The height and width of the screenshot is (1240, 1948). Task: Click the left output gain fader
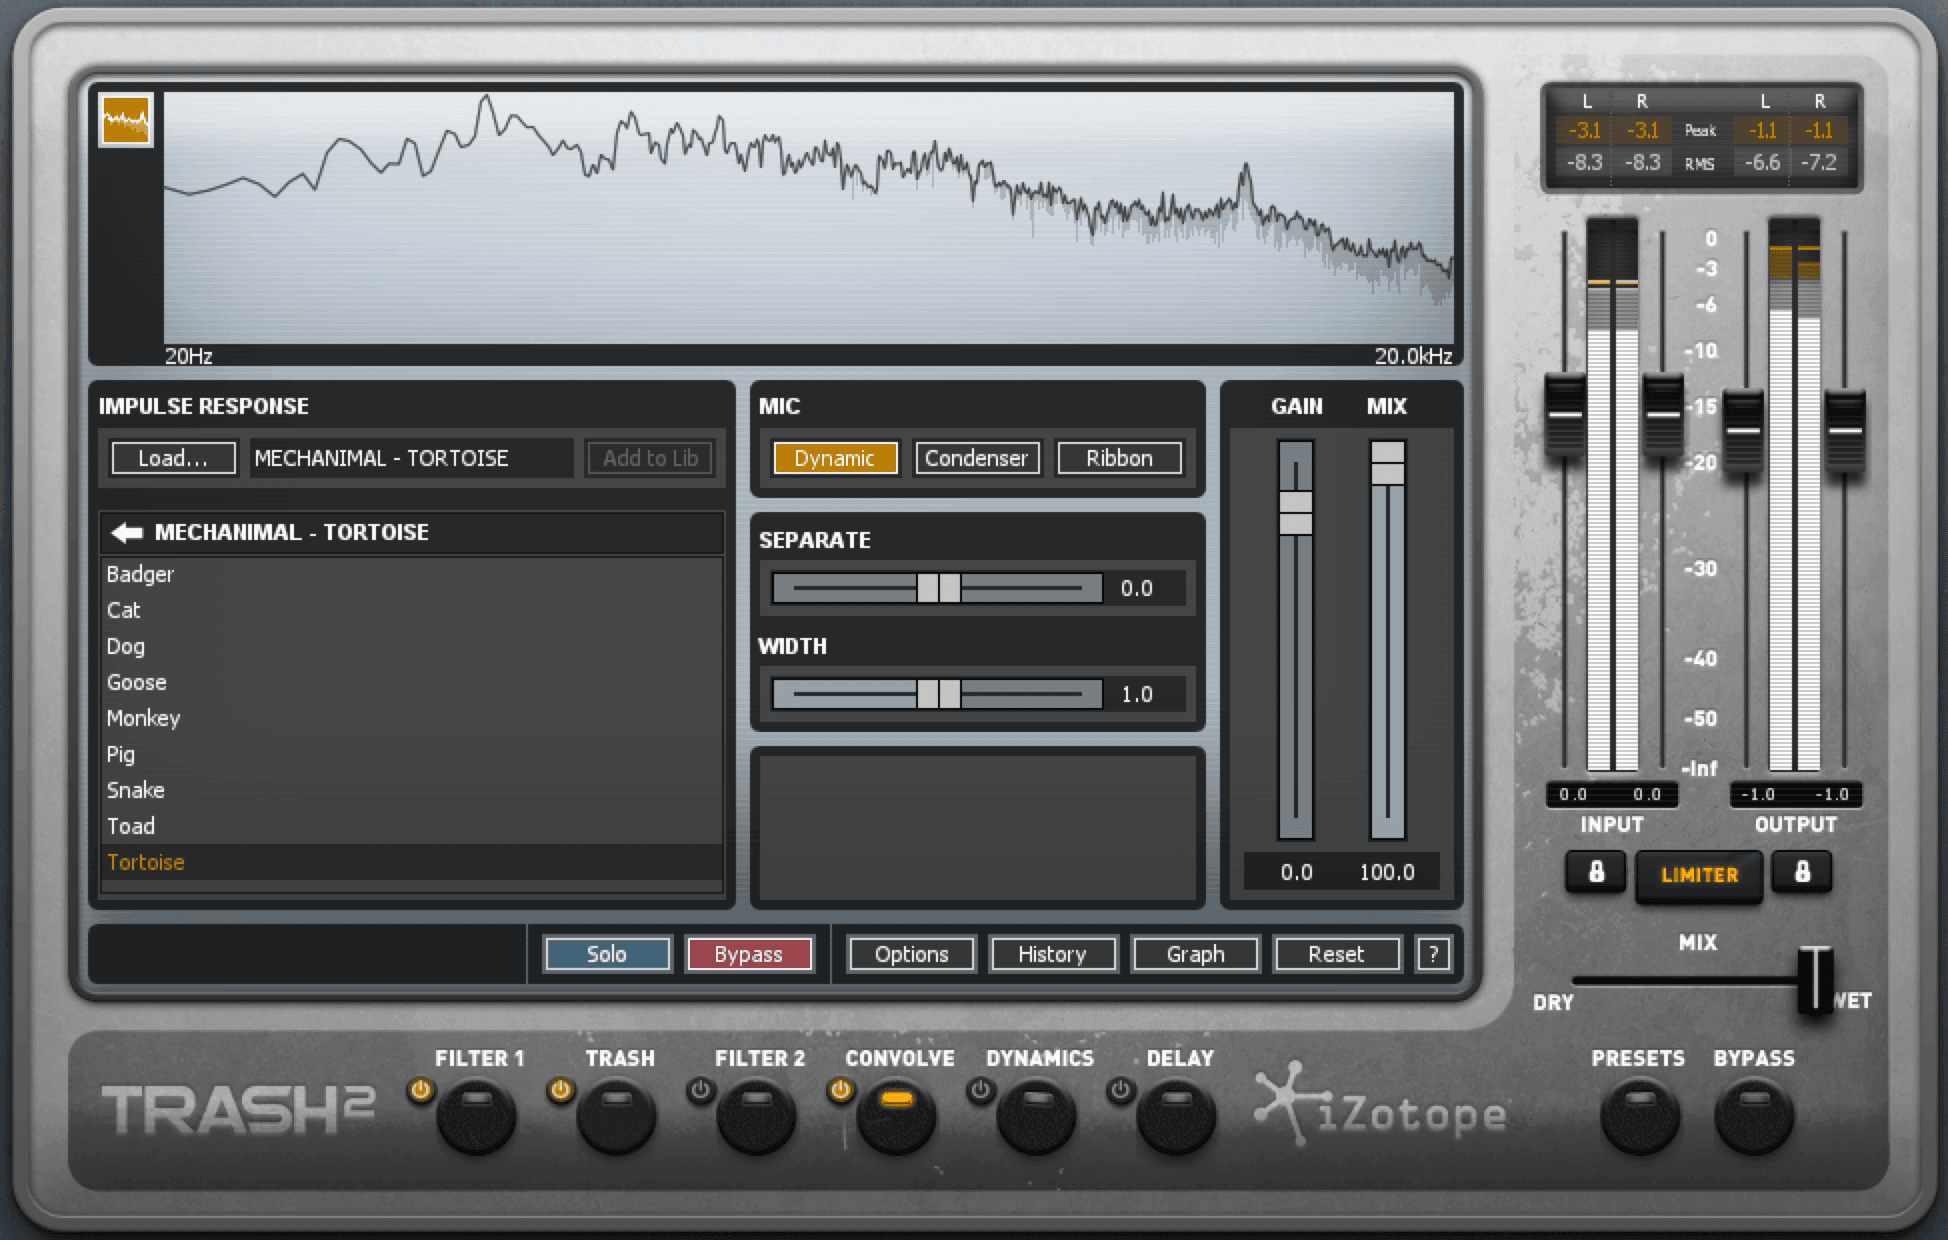click(1743, 432)
